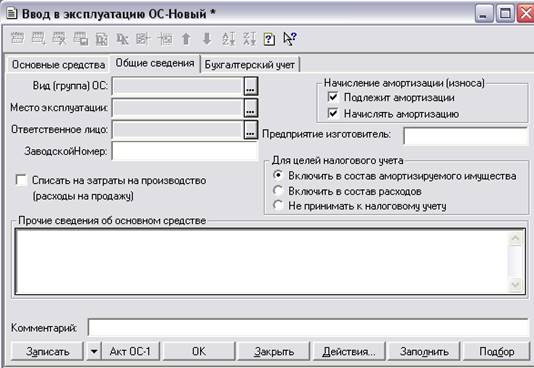Switch to the Основные средства tab
The width and height of the screenshot is (534, 368).
pyautogui.click(x=58, y=65)
